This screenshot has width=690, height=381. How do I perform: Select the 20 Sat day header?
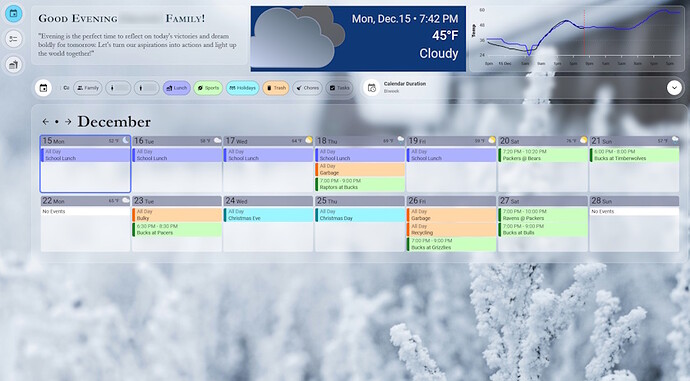(543, 141)
